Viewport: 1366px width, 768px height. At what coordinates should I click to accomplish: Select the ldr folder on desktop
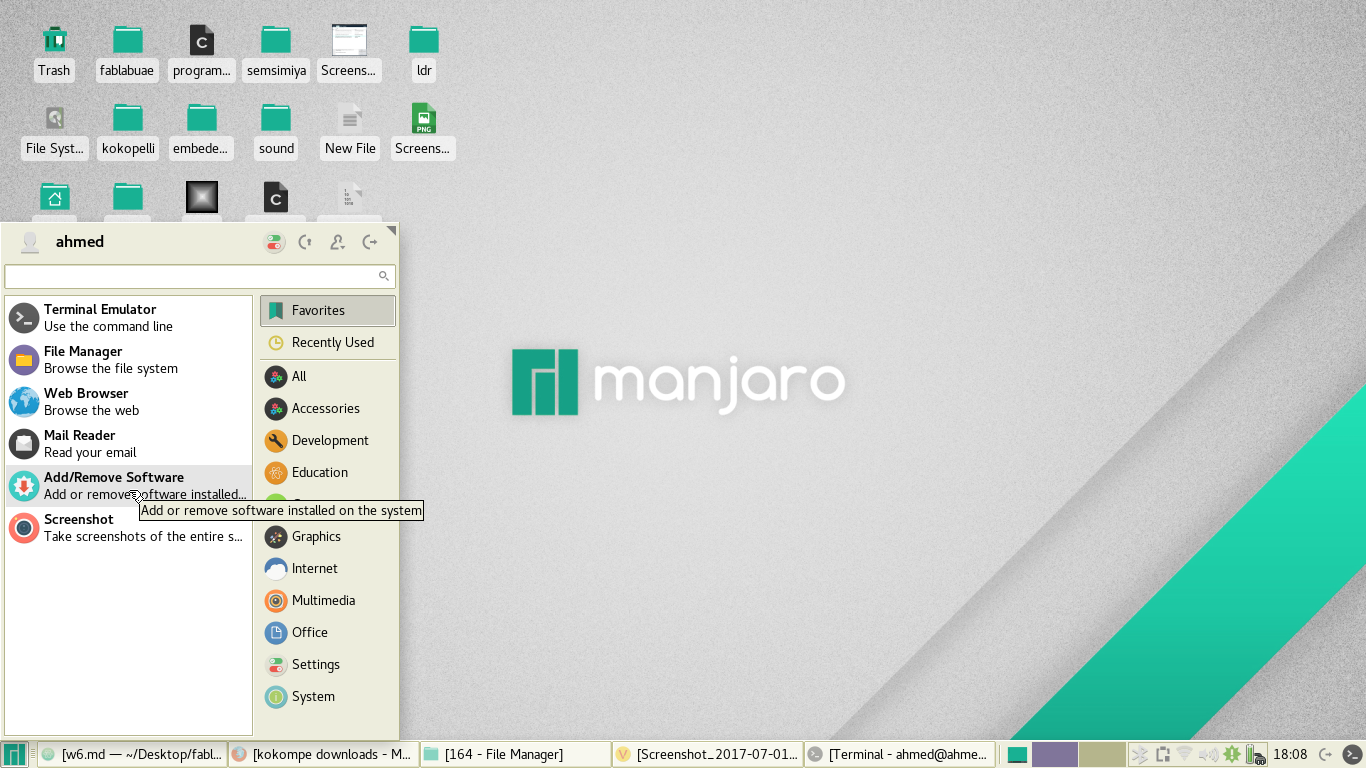424,52
